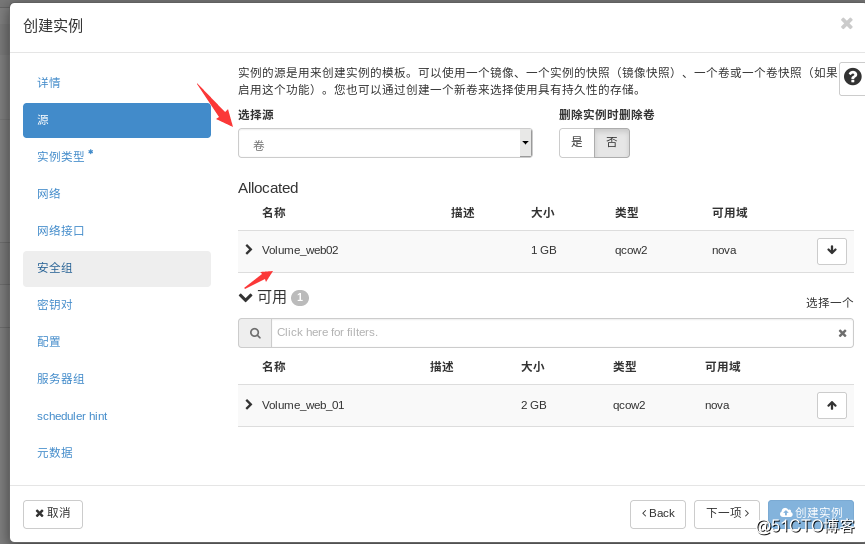This screenshot has width=865, height=545.
Task: Open the 服务器组 step
Action: pyautogui.click(x=61, y=379)
